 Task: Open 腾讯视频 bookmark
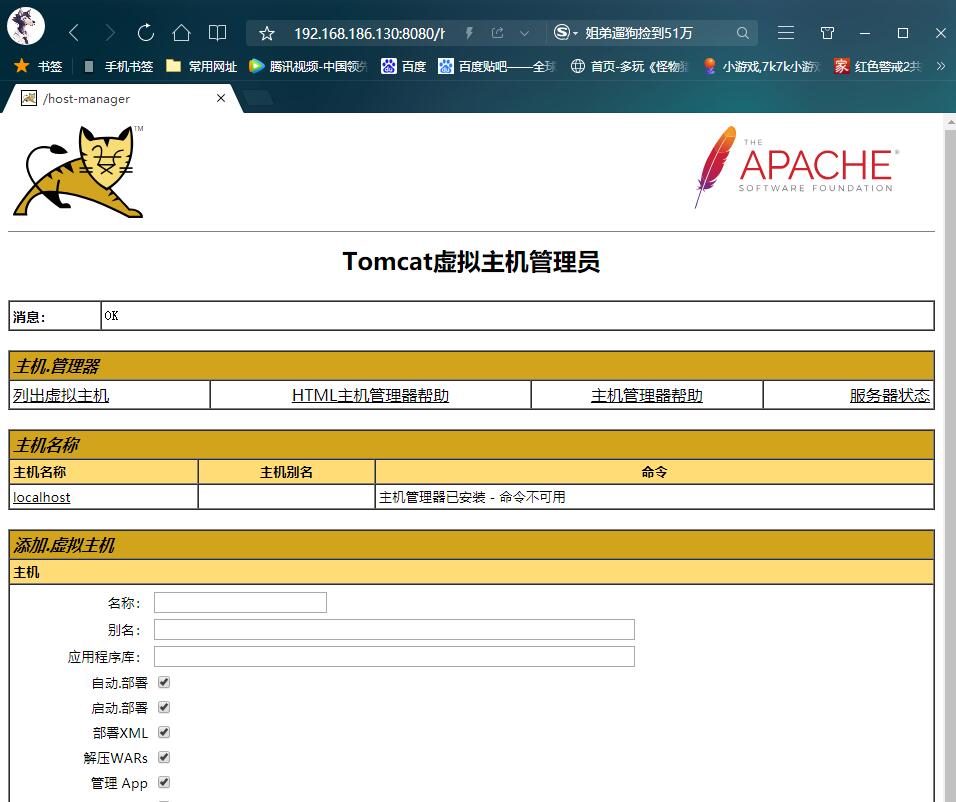tap(308, 66)
